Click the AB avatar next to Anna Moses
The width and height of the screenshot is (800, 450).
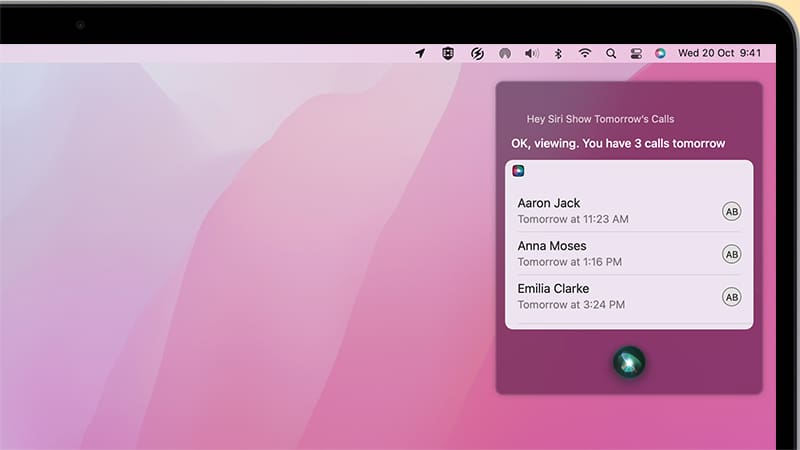coord(732,254)
